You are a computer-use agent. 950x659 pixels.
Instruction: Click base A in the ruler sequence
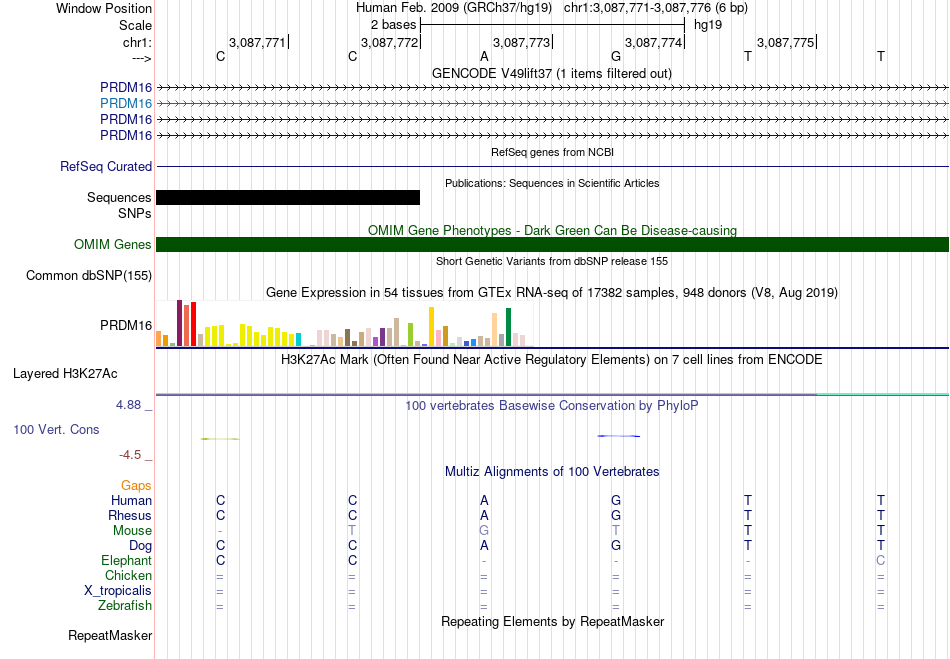click(x=484, y=56)
